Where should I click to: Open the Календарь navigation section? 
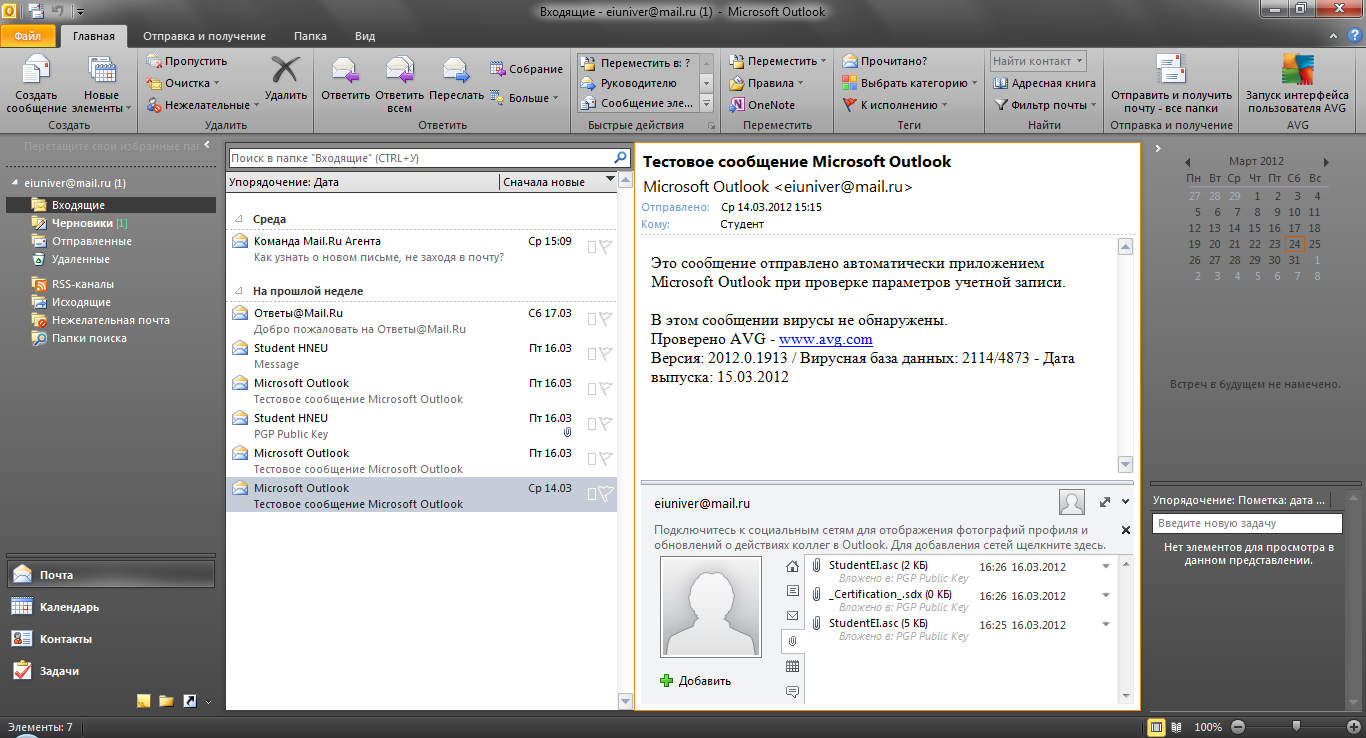click(x=110, y=607)
